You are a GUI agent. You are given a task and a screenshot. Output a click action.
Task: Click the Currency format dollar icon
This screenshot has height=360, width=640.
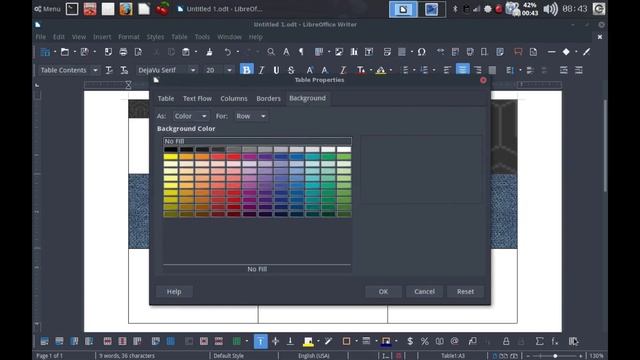(x=410, y=341)
